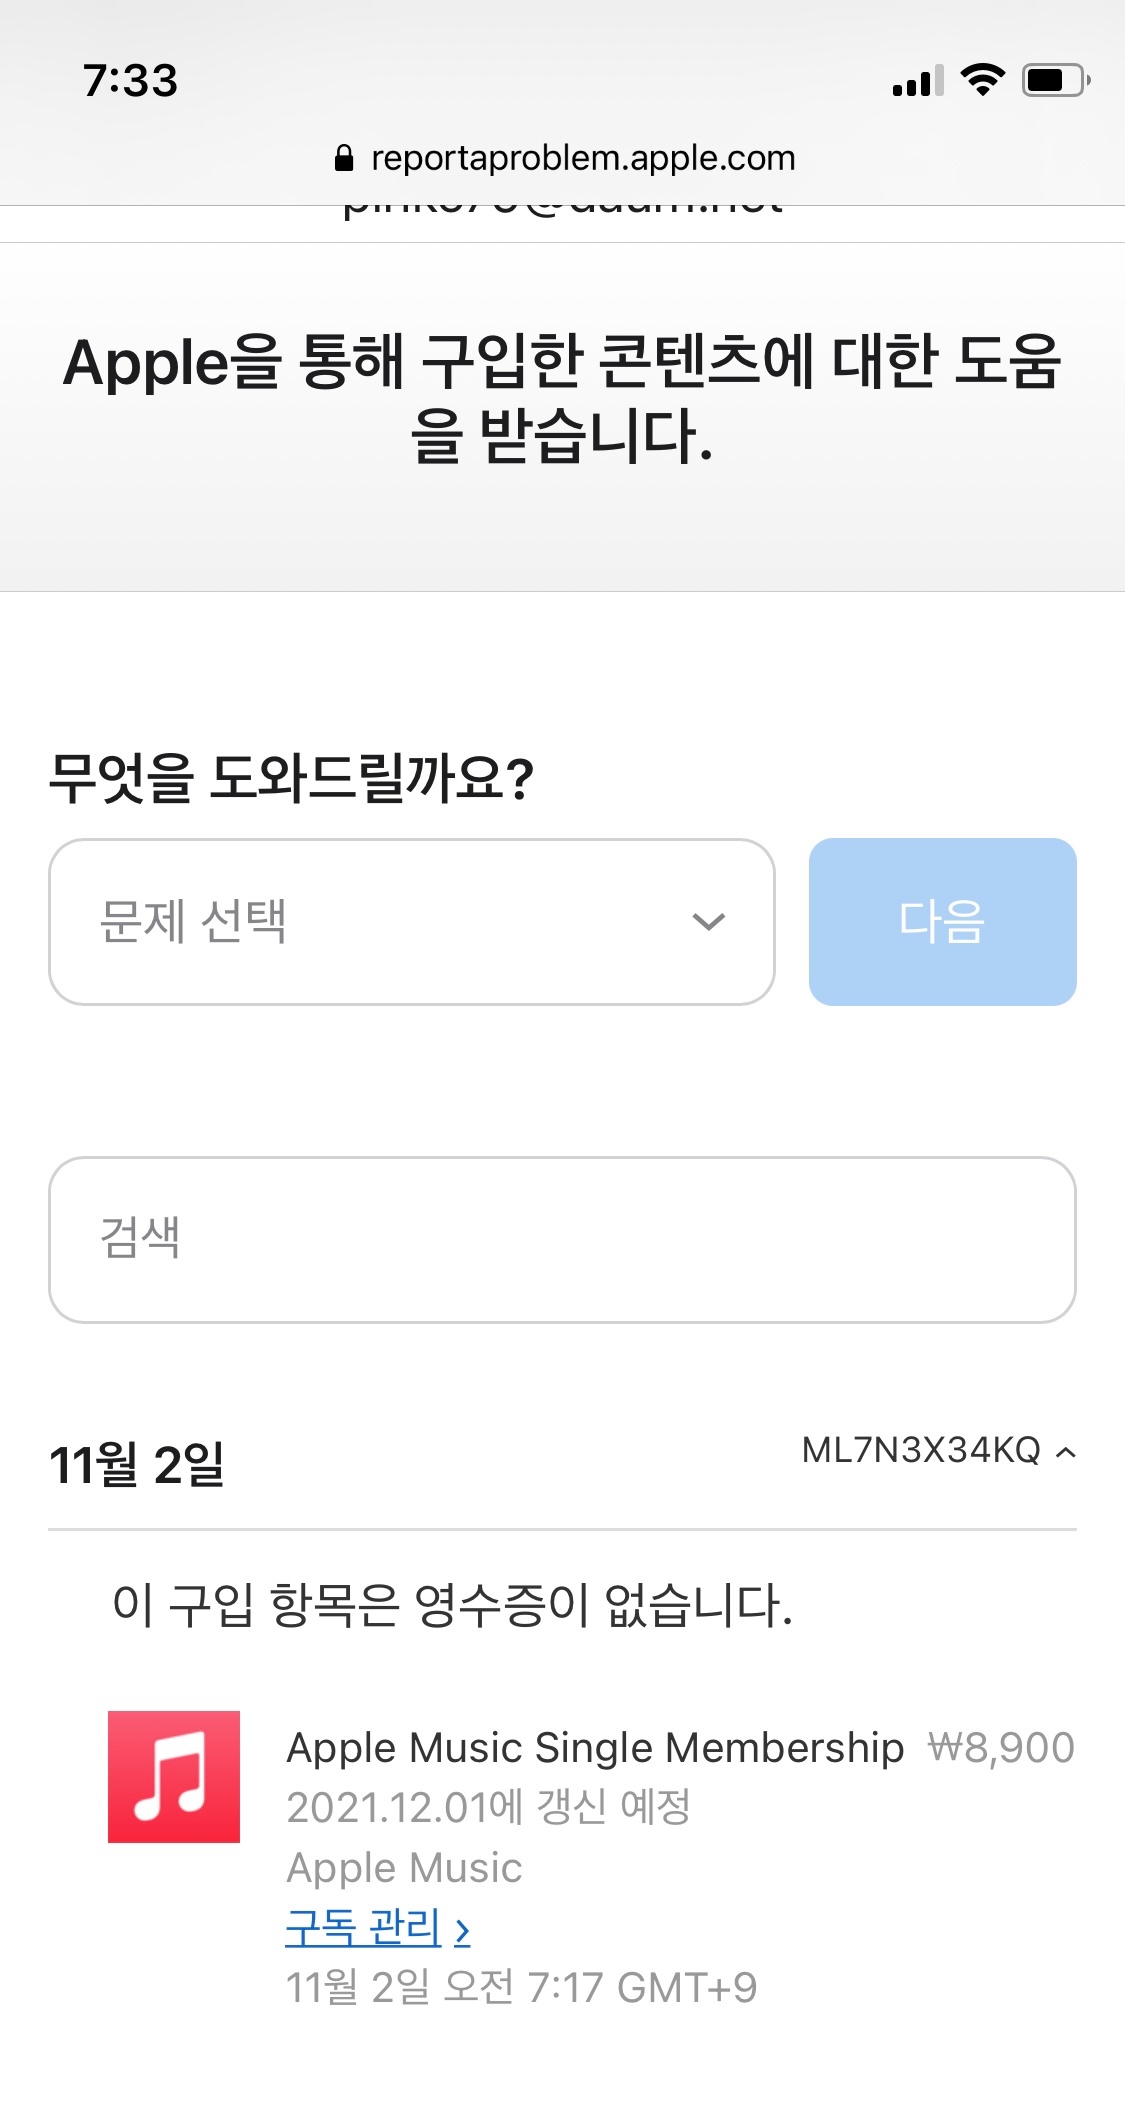Viewport: 1125px width, 2107px height.
Task: Open the 구독 관리 link
Action: pyautogui.click(x=364, y=1928)
